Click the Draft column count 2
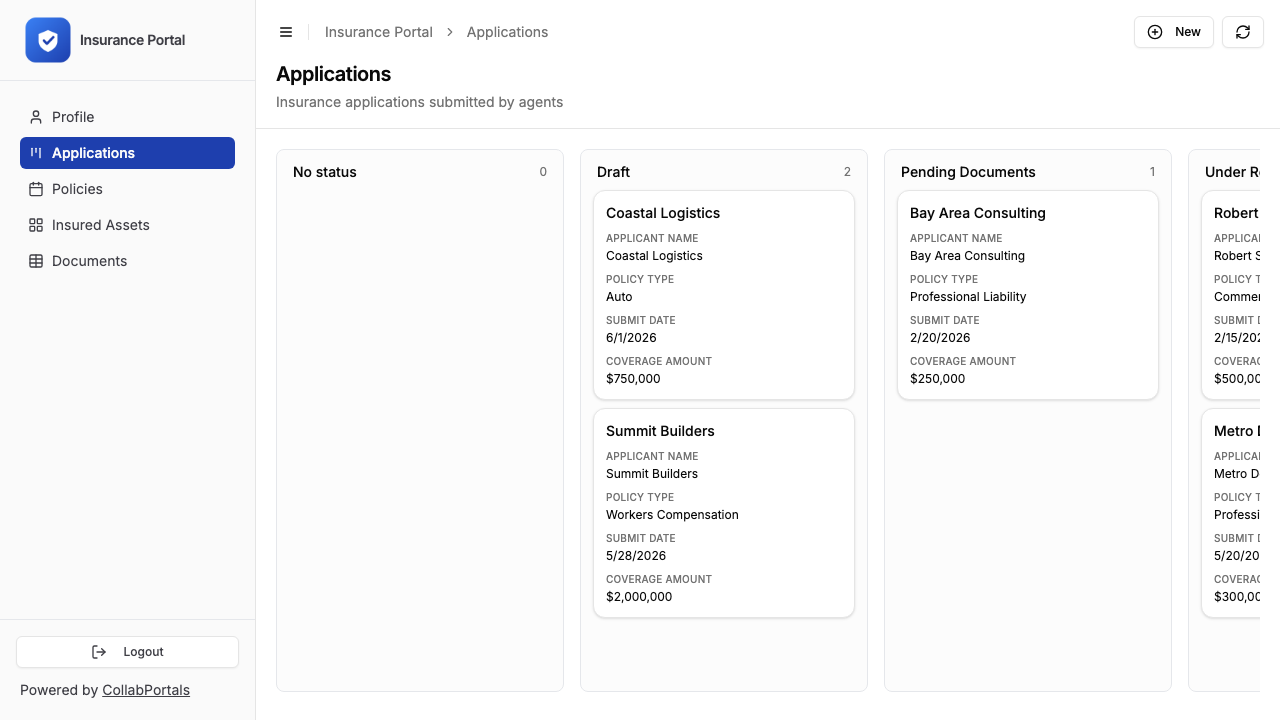The width and height of the screenshot is (1280, 720). 847,172
